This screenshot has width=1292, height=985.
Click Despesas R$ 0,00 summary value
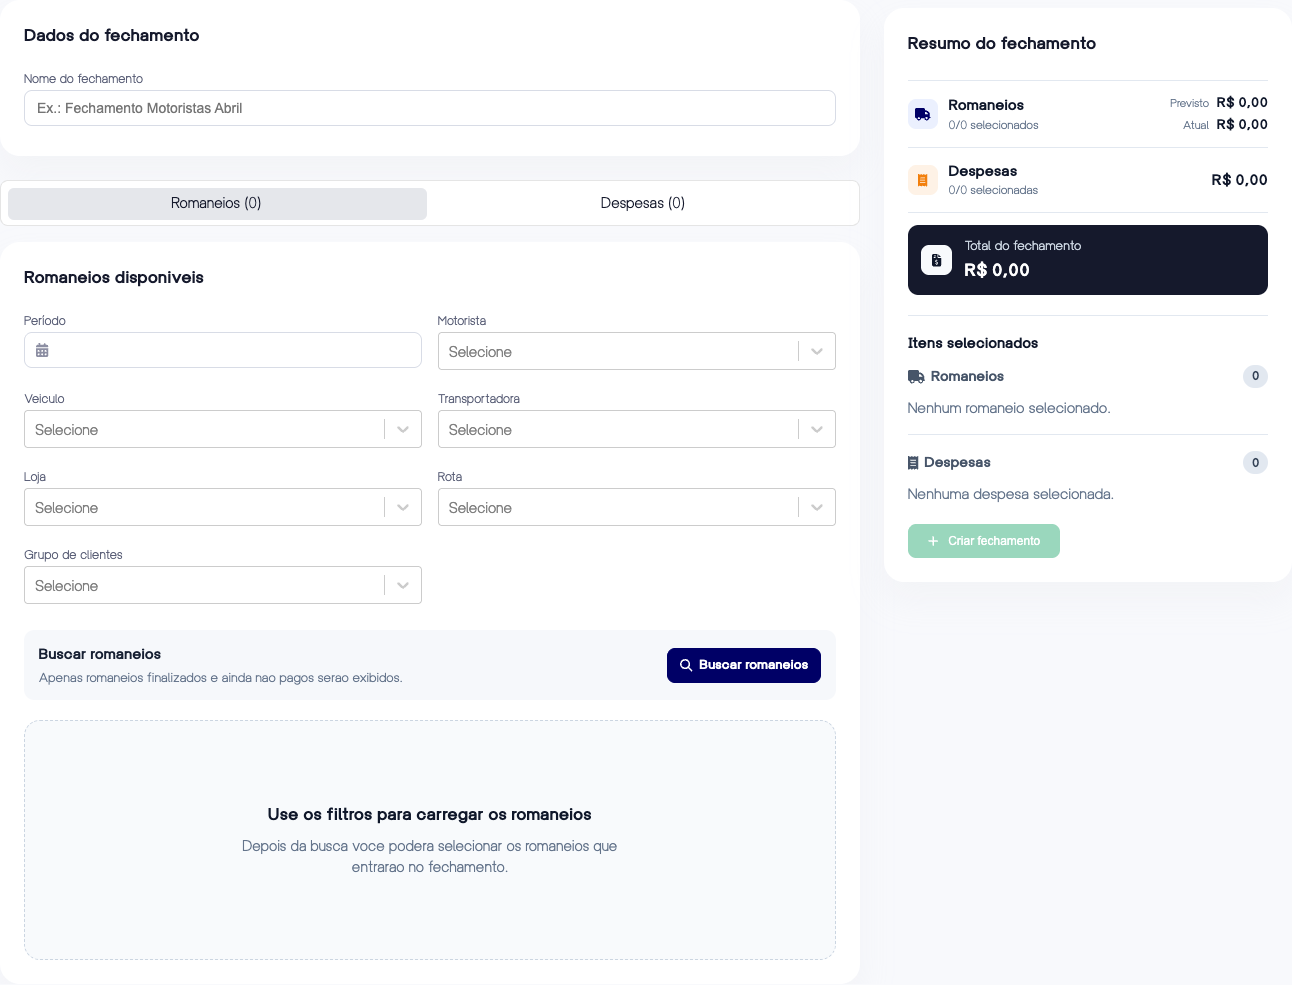point(1240,180)
